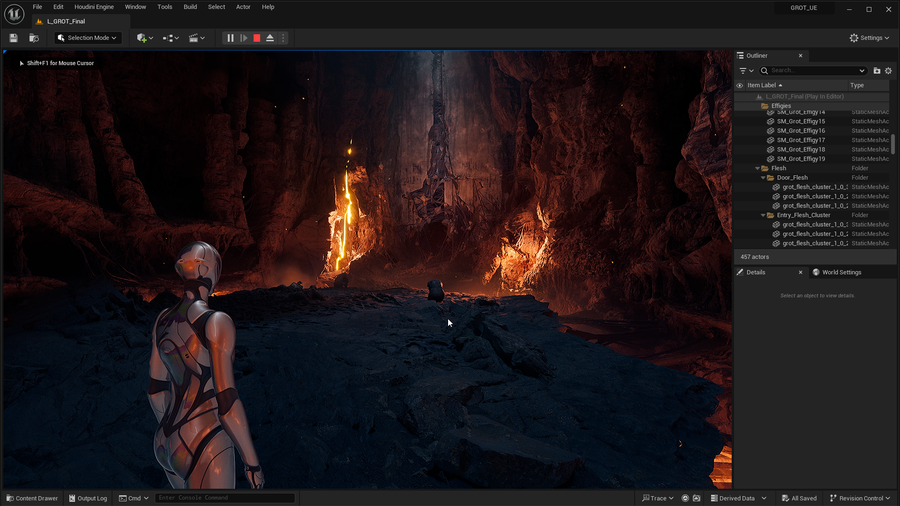Collapse the Entry_Flesh_Cluster folder

tap(763, 215)
